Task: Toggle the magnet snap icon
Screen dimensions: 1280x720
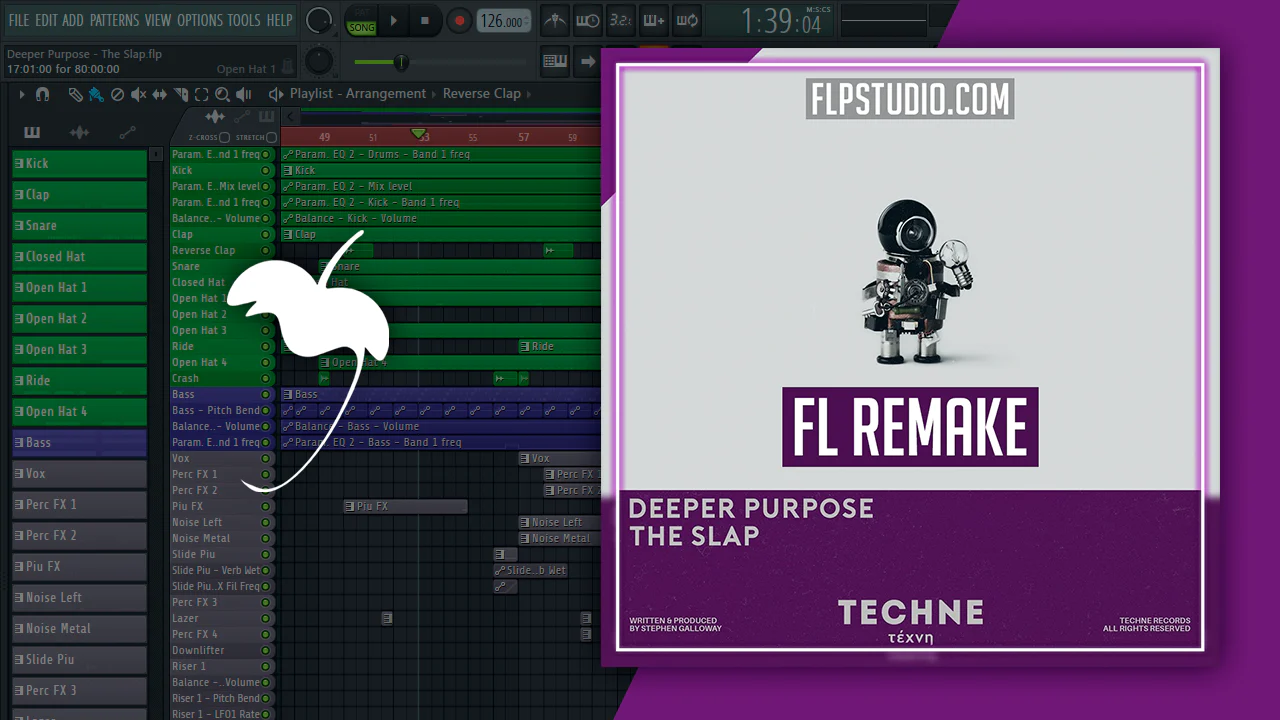Action: [42, 94]
